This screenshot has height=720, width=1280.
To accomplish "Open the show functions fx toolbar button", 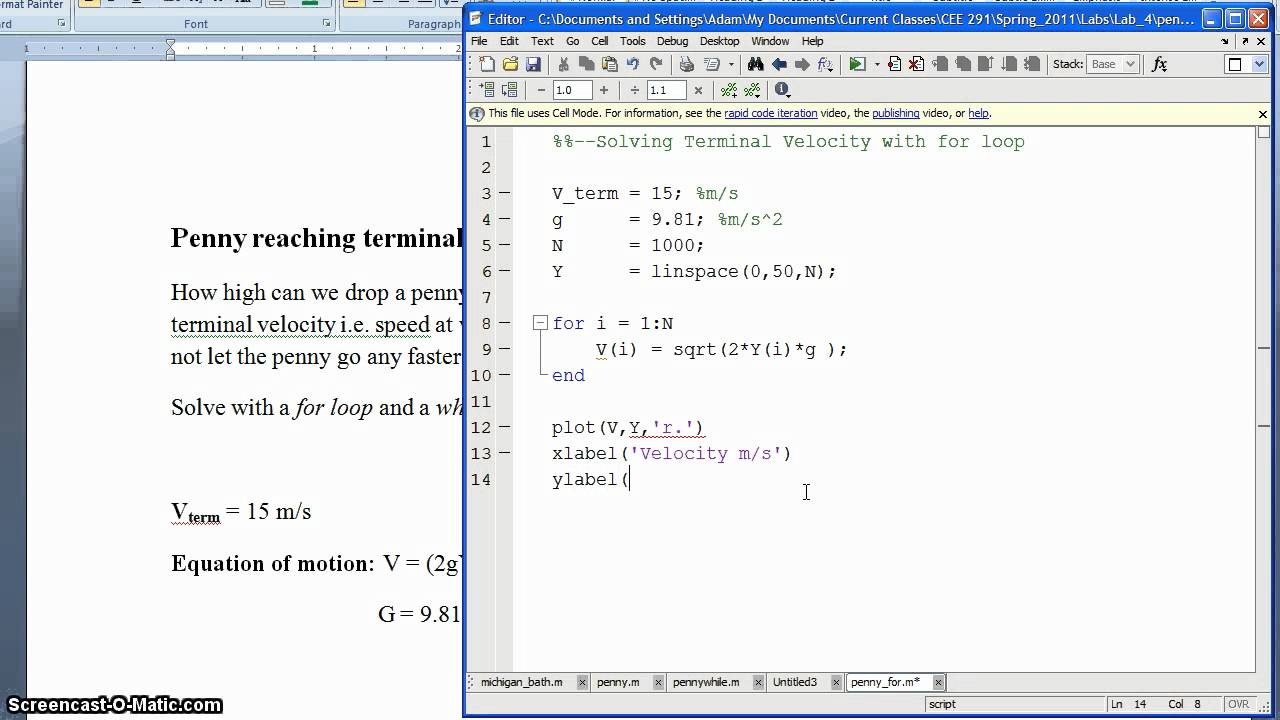I will tap(825, 64).
